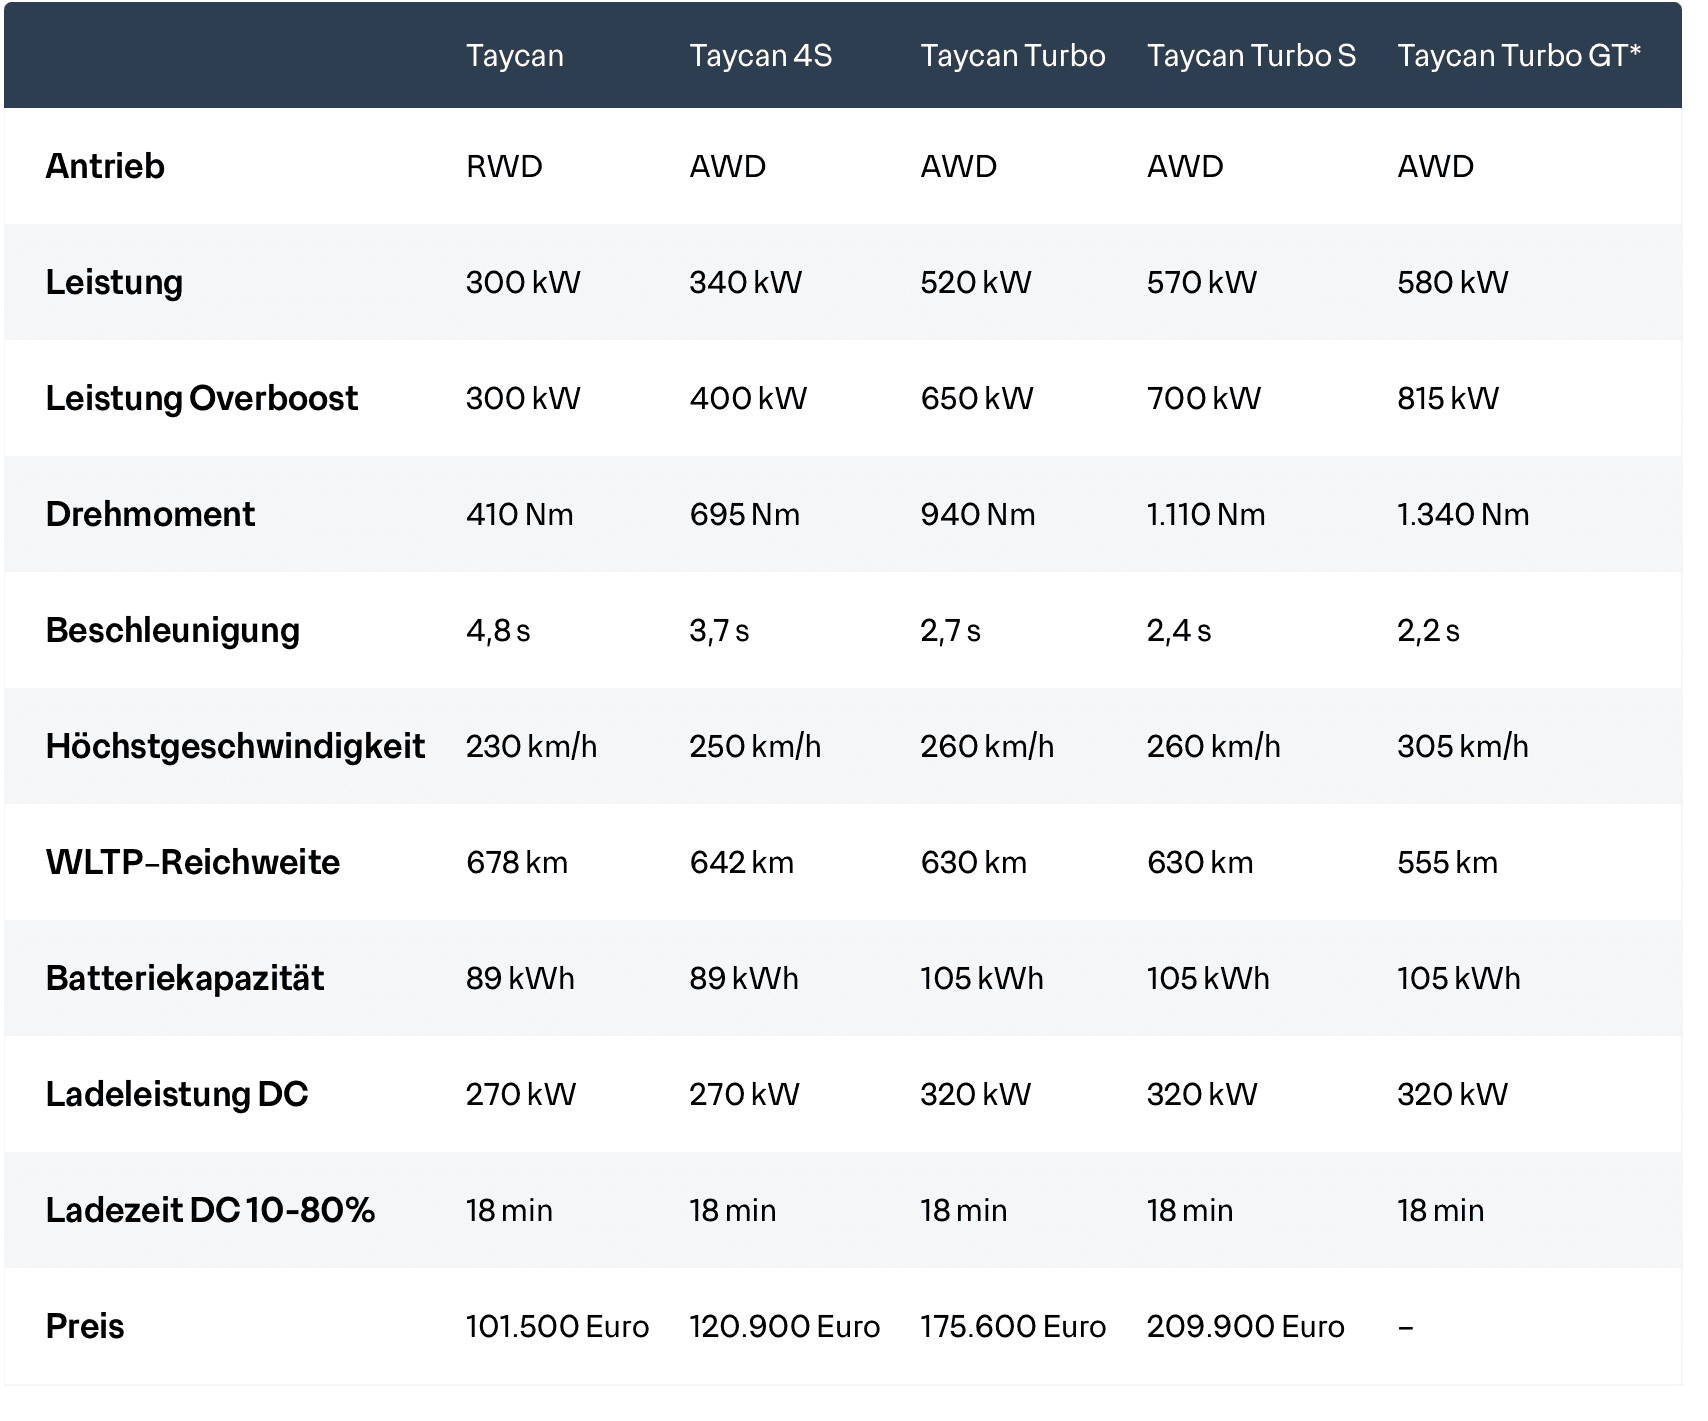Click the 1.110 Nm torque value
The image size is (1708, 1421).
click(1206, 514)
